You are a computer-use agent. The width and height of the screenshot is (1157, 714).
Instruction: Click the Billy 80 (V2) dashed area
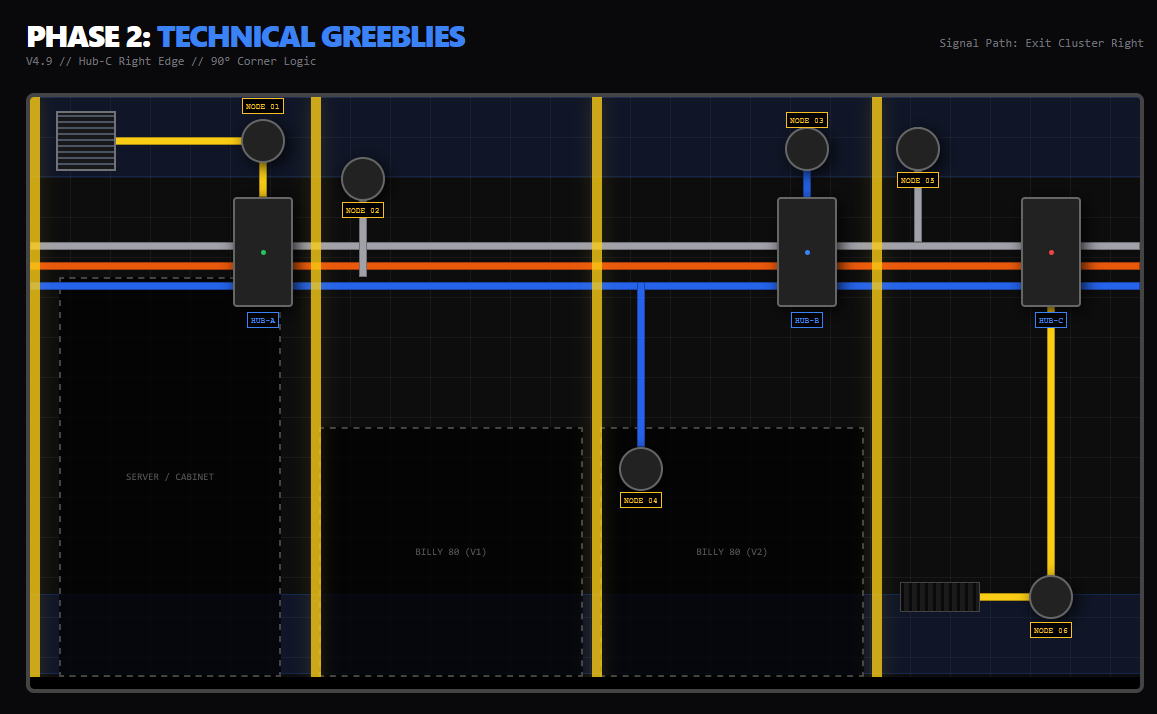pos(732,552)
